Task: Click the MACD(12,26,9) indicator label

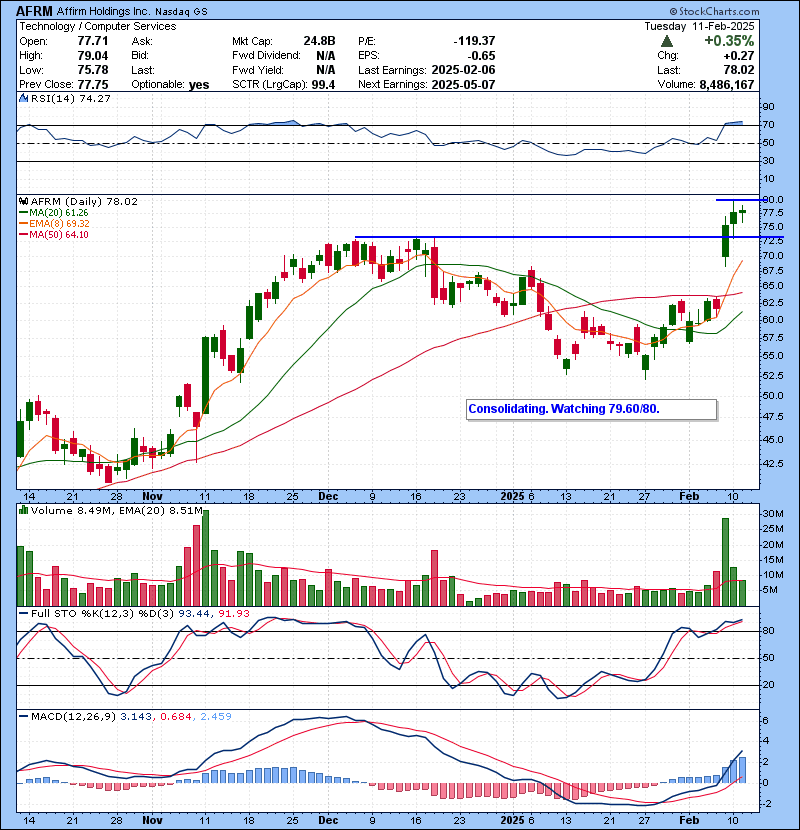Action: (73, 716)
